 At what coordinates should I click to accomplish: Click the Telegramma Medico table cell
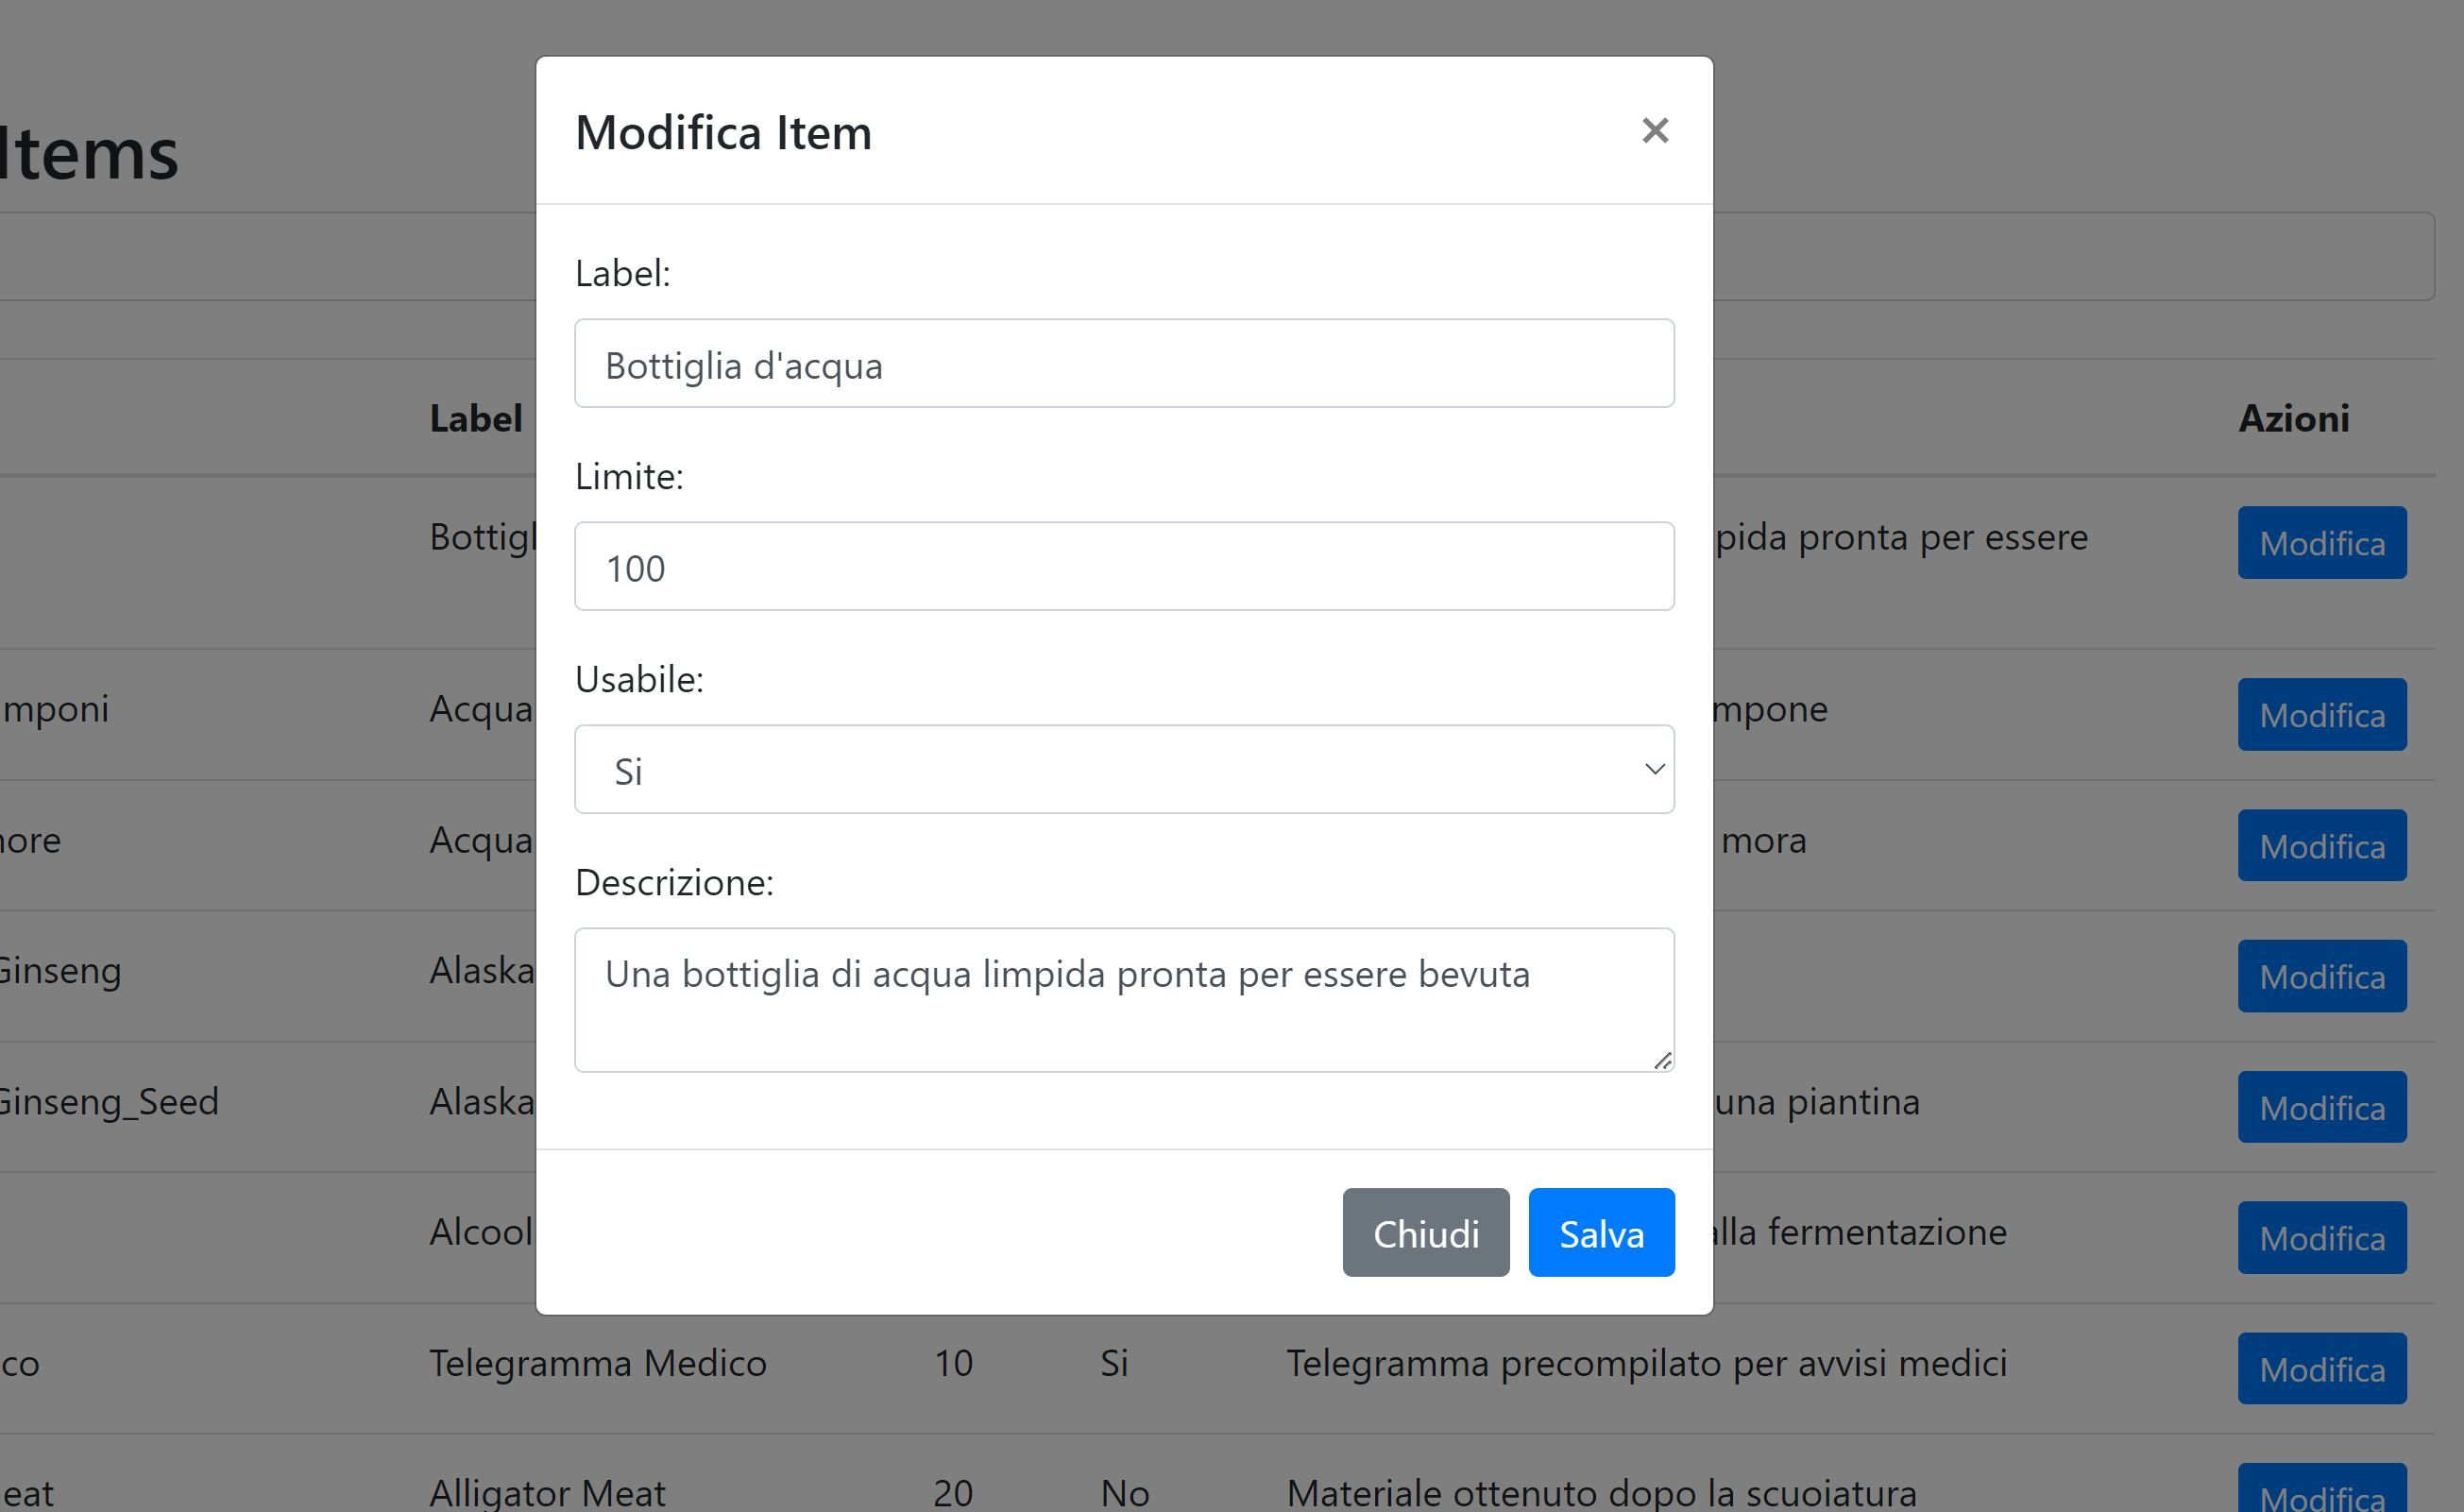click(x=598, y=1363)
